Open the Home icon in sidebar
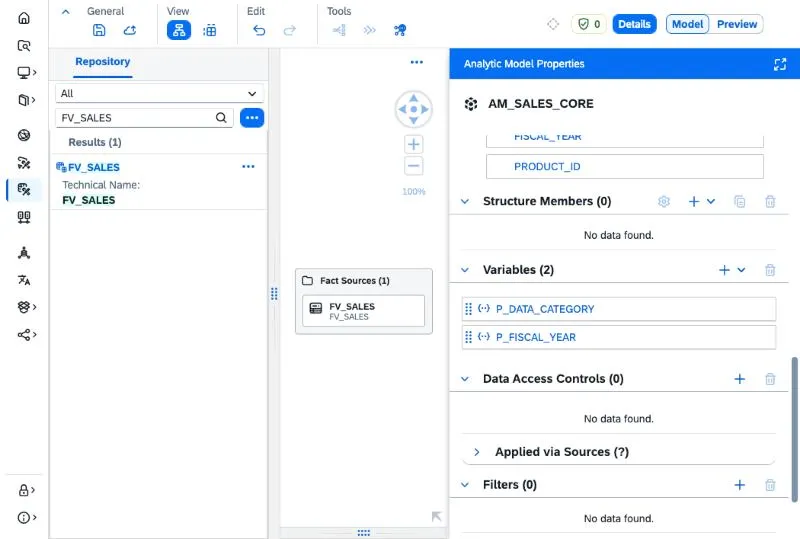Screen dimensions: 800x539 click(23, 18)
